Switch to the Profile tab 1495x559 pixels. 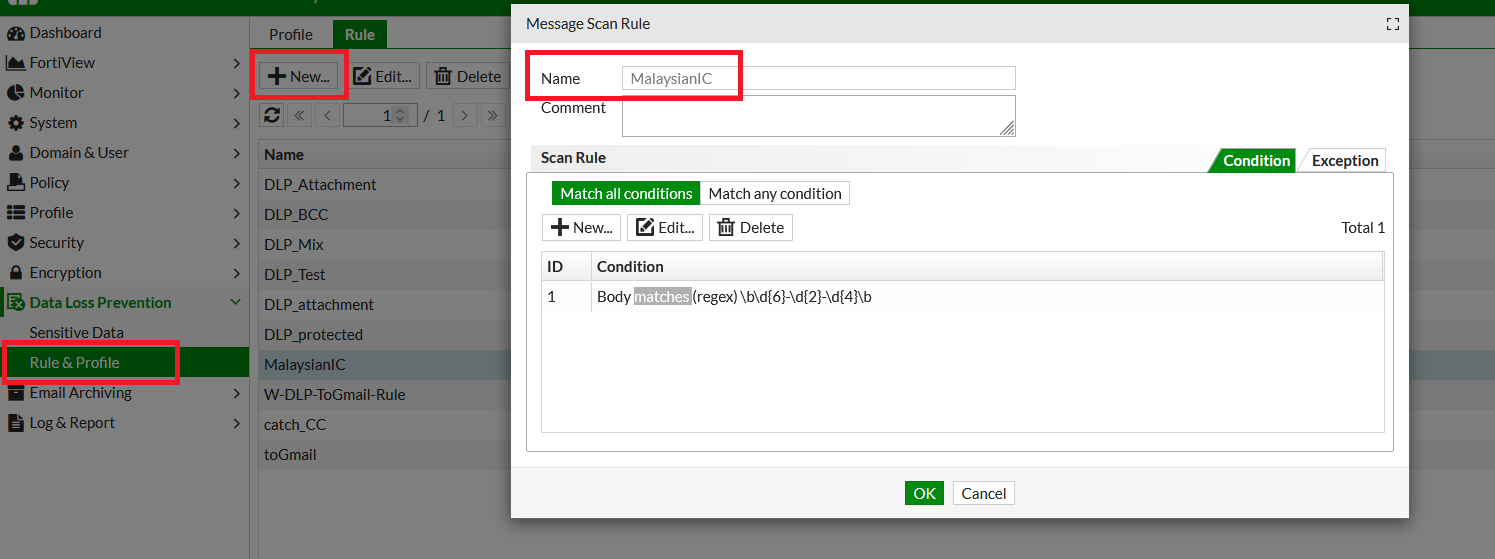click(x=291, y=34)
